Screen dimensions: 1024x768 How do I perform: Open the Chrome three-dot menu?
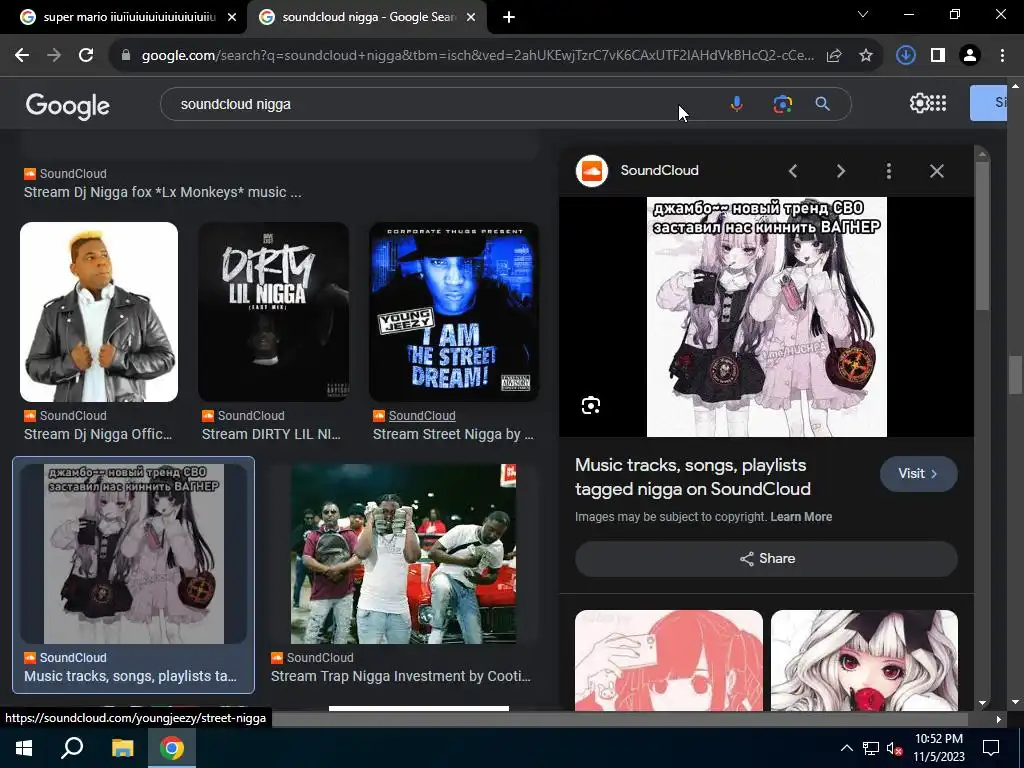[x=1002, y=56]
